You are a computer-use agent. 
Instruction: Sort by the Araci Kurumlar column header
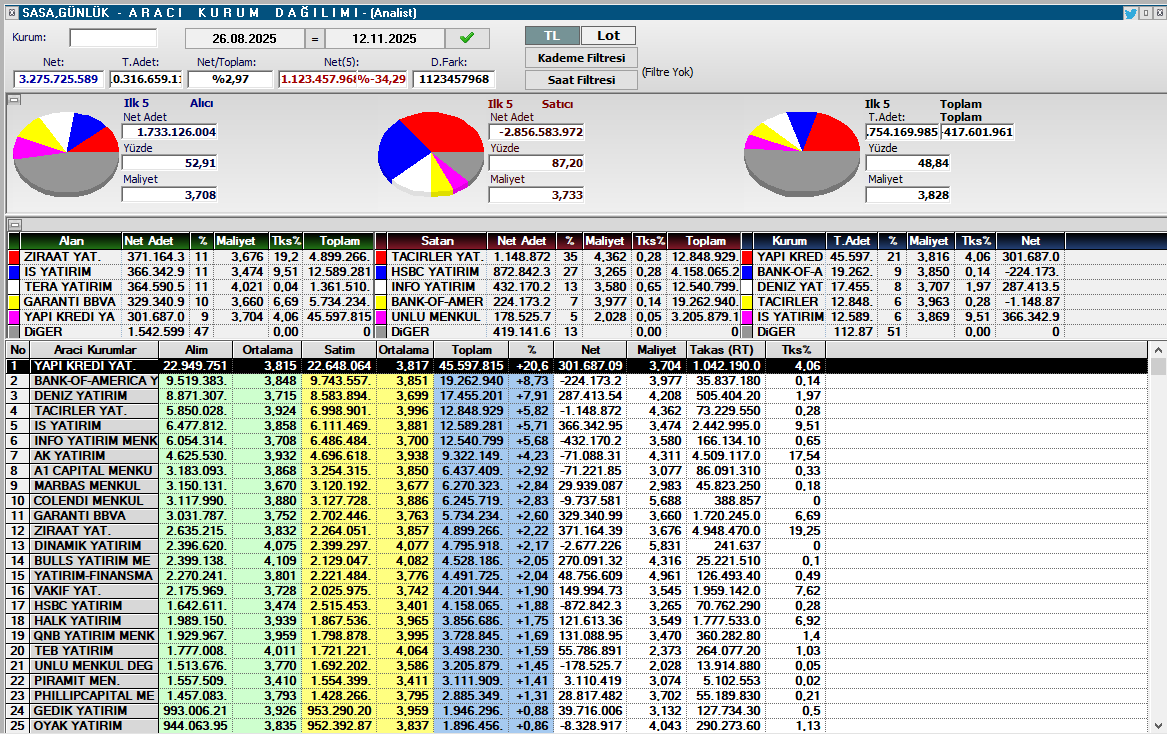pyautogui.click(x=94, y=350)
